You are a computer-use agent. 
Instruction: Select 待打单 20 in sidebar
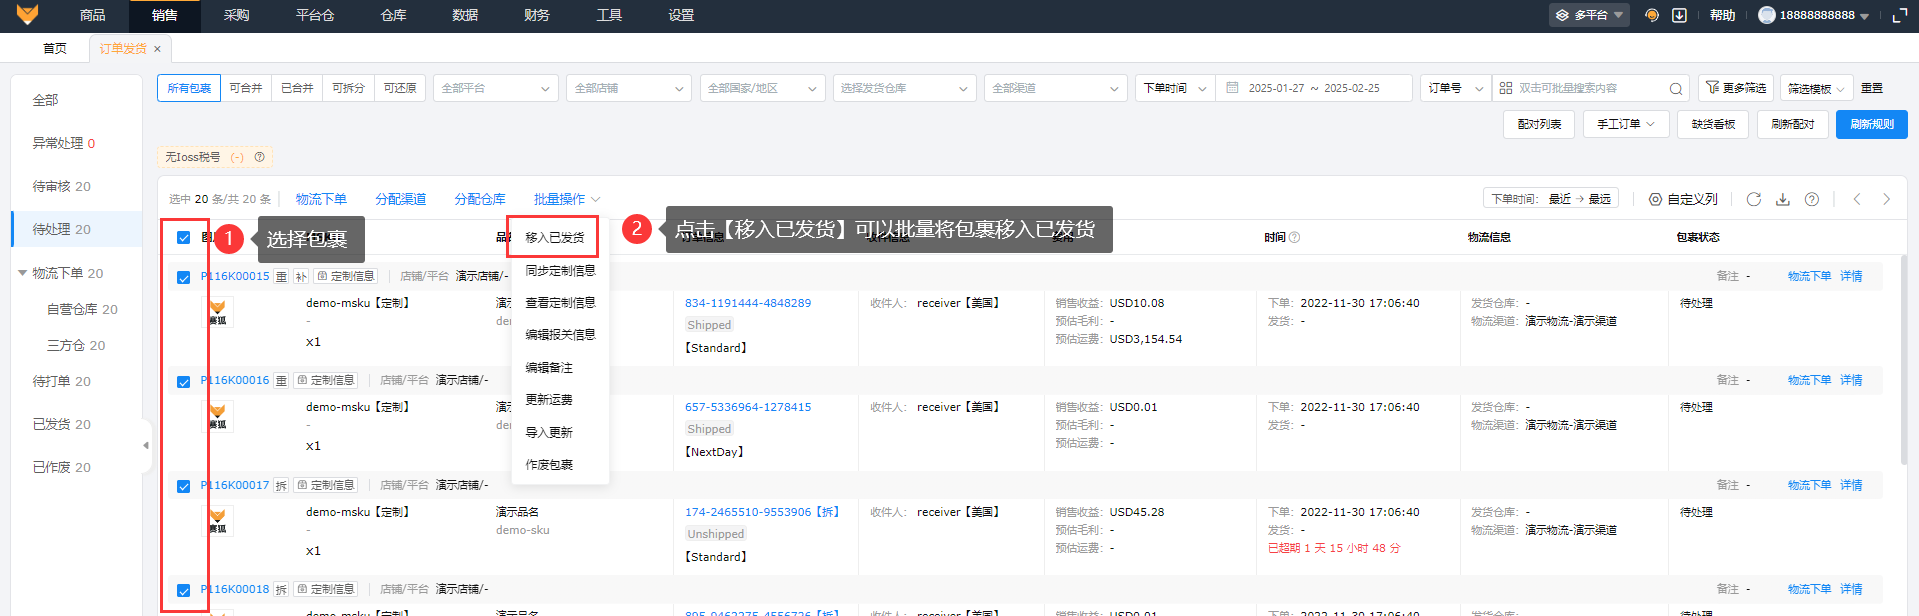click(61, 381)
